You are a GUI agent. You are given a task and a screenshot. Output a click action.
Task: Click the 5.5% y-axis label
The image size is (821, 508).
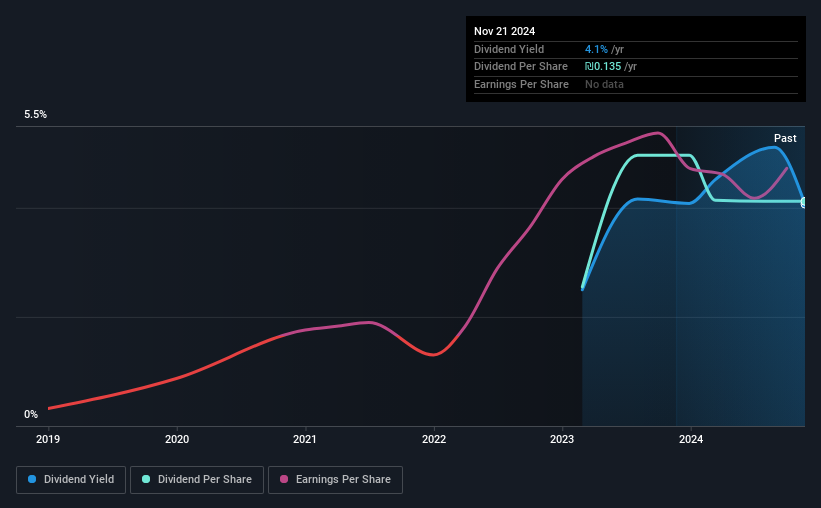tap(36, 114)
